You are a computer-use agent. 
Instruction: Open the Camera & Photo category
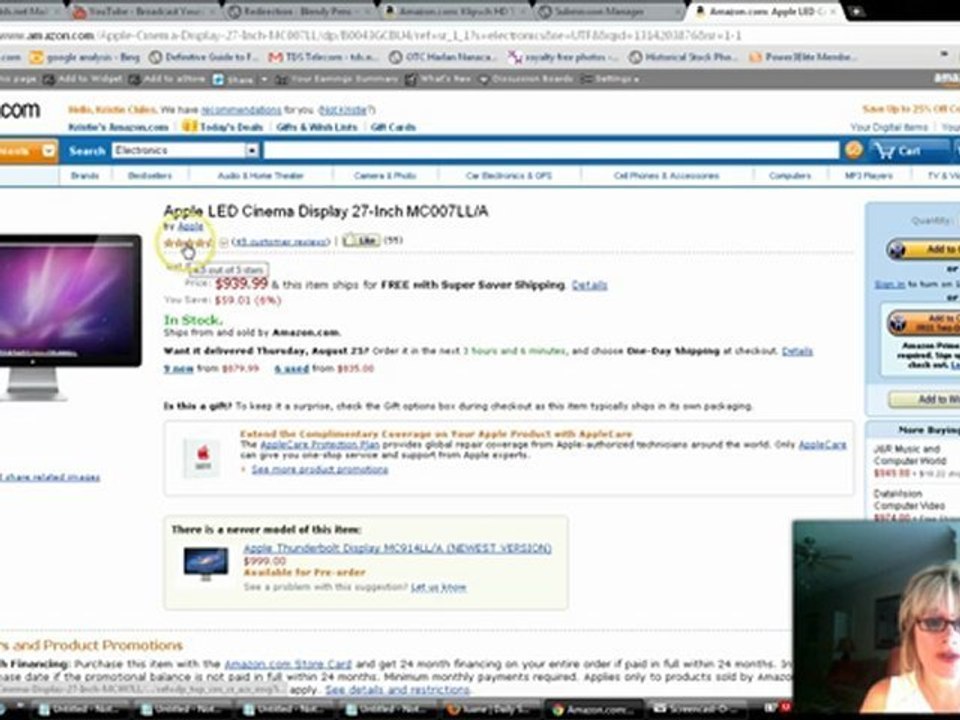click(385, 176)
